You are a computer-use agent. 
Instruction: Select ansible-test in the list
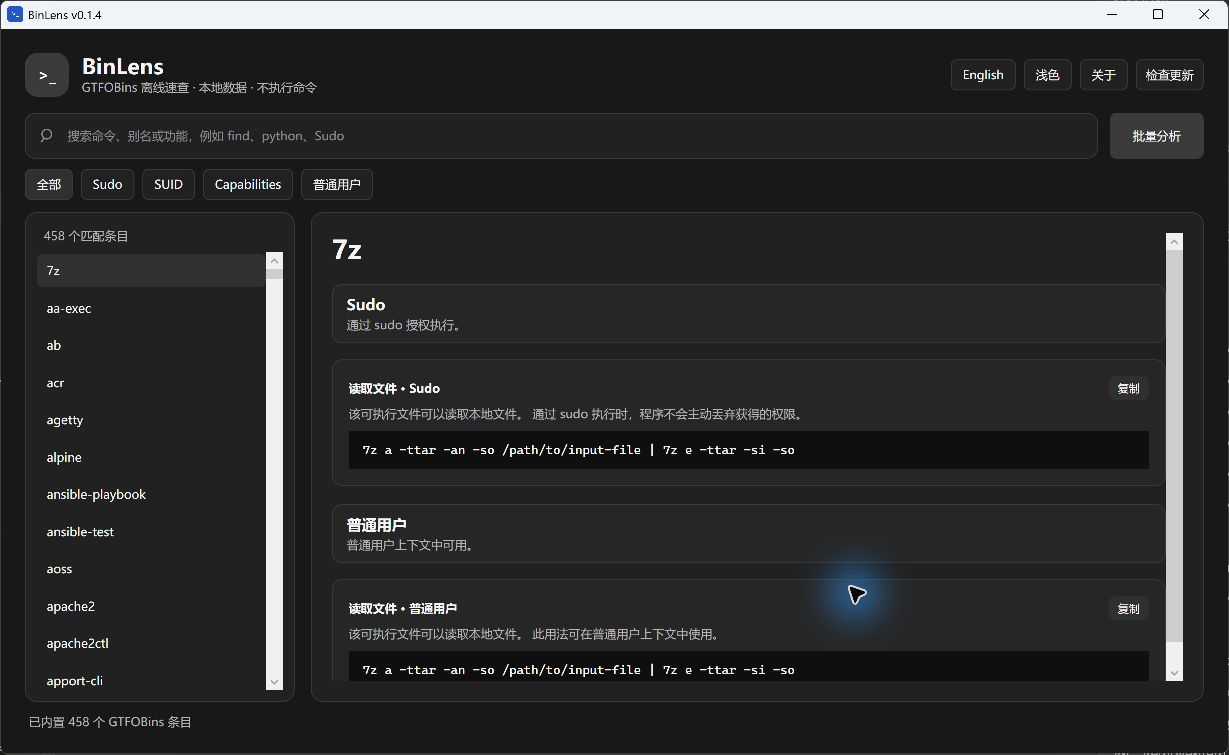point(151,532)
